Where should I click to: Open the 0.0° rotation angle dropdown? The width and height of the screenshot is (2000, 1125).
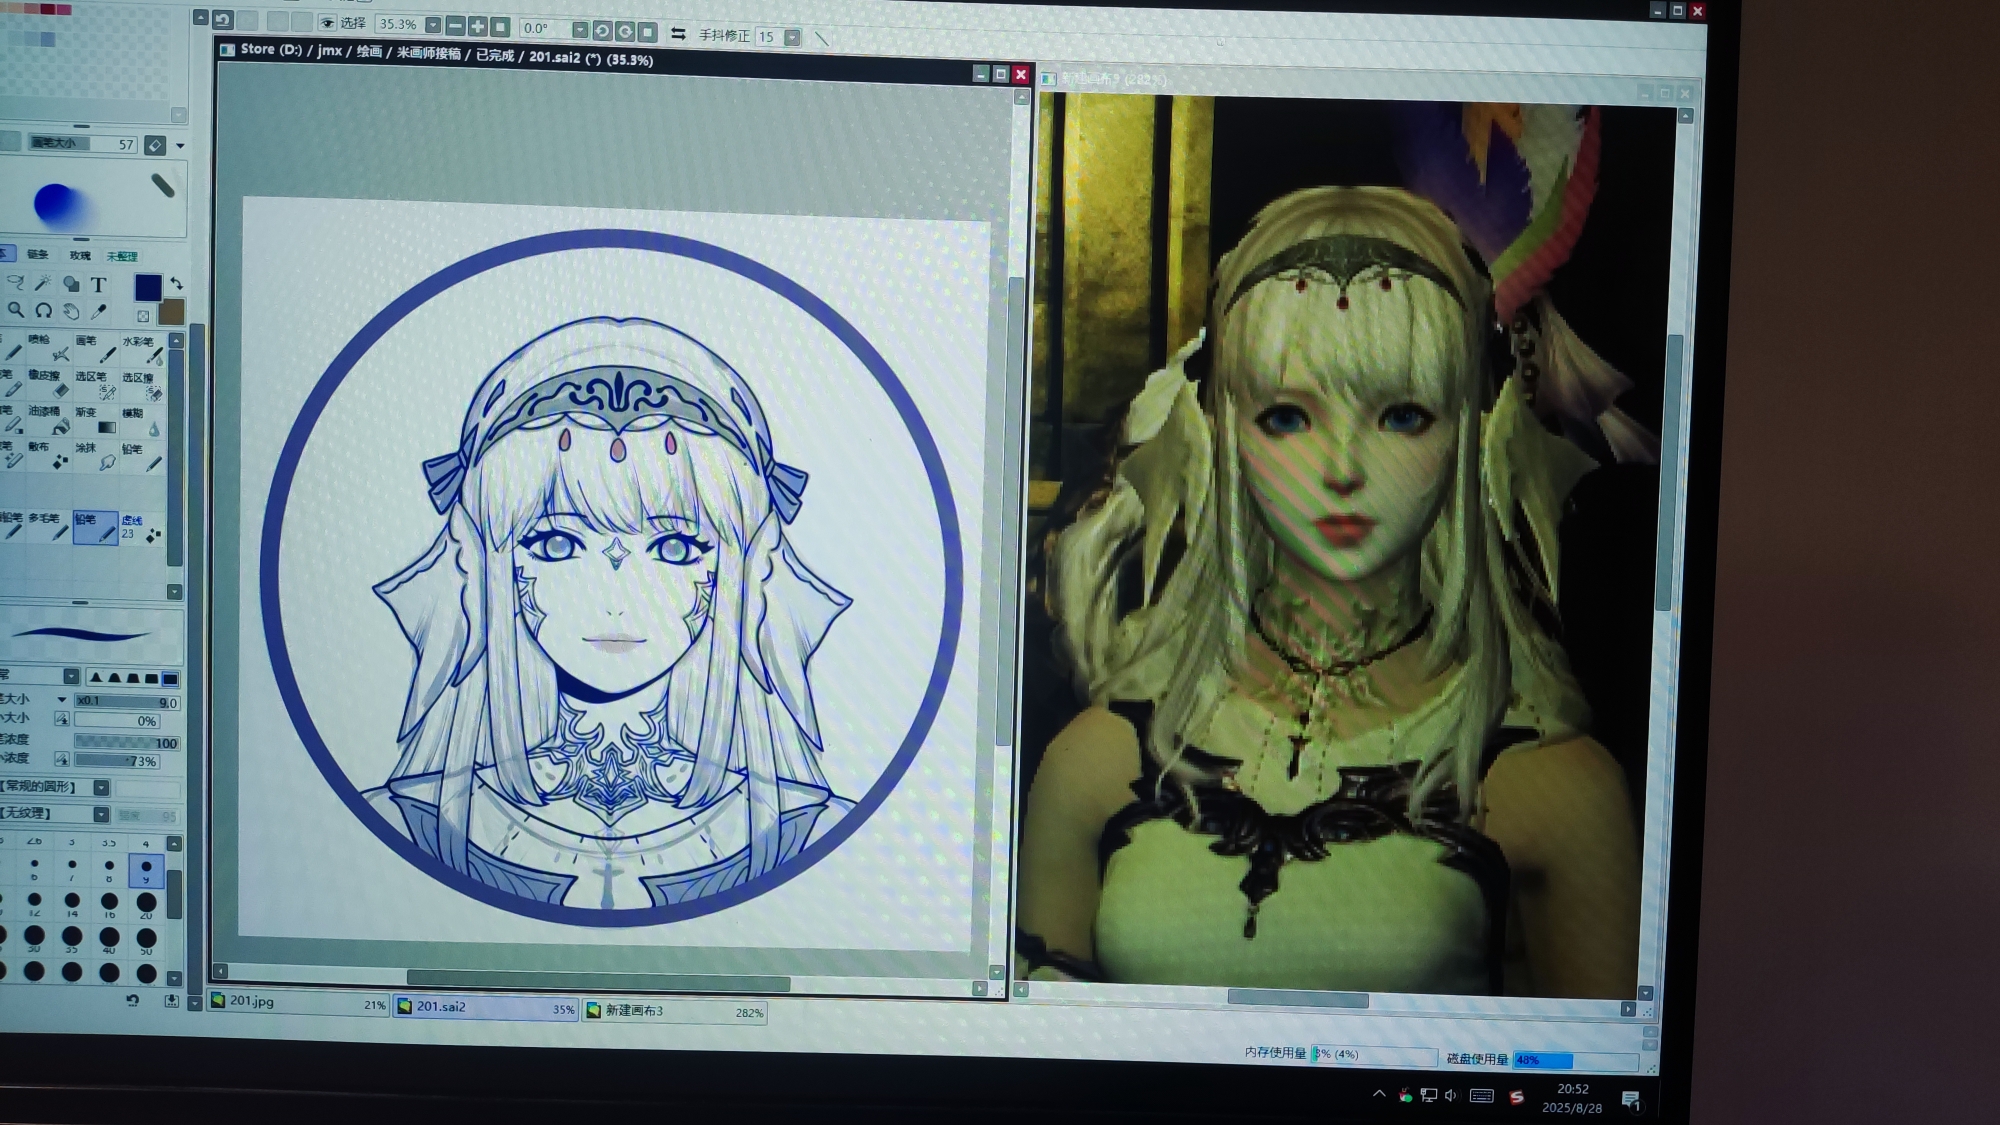click(x=580, y=30)
